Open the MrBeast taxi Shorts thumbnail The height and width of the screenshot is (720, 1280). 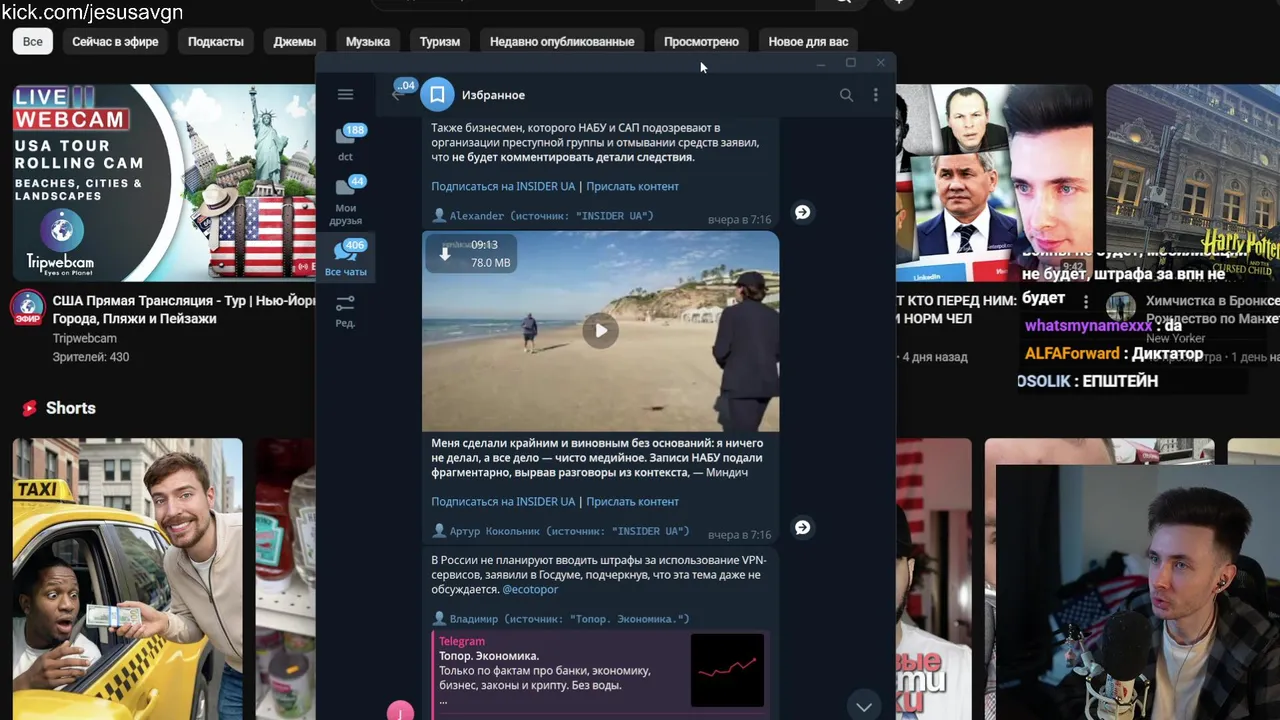coord(127,579)
